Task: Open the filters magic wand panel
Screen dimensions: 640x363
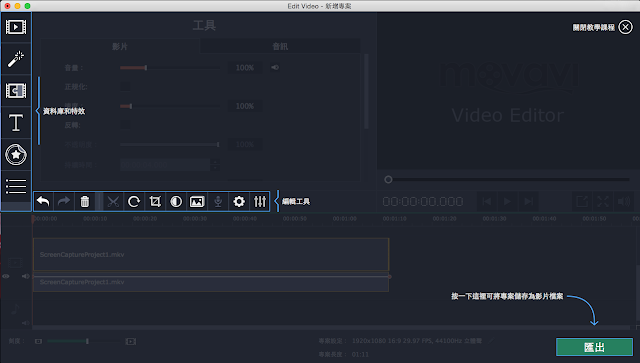Action: (16, 59)
